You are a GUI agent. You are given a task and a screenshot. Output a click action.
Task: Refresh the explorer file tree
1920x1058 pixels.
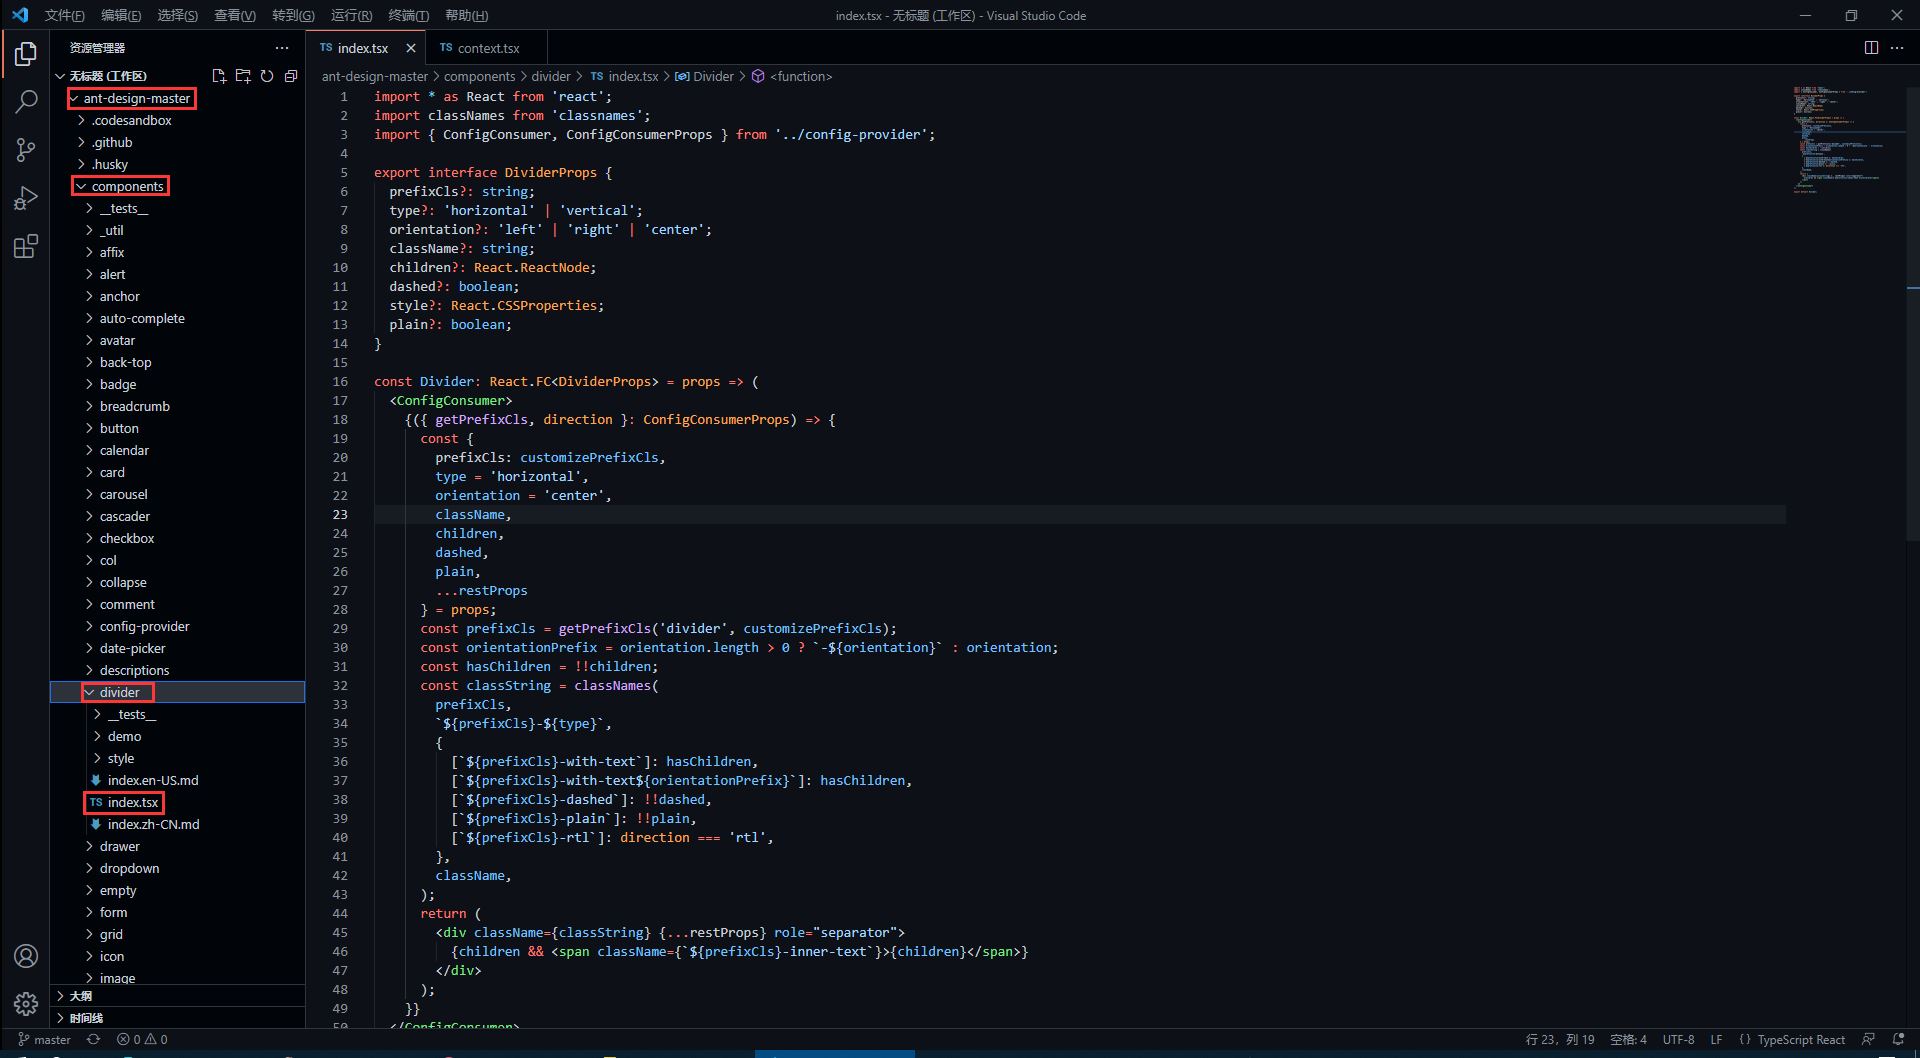(x=267, y=76)
